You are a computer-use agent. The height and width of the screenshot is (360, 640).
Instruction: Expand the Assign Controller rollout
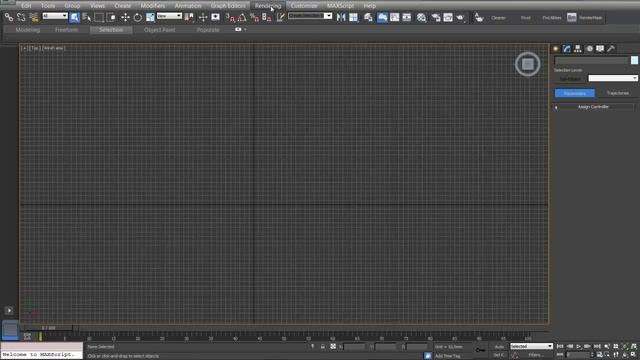click(x=593, y=107)
